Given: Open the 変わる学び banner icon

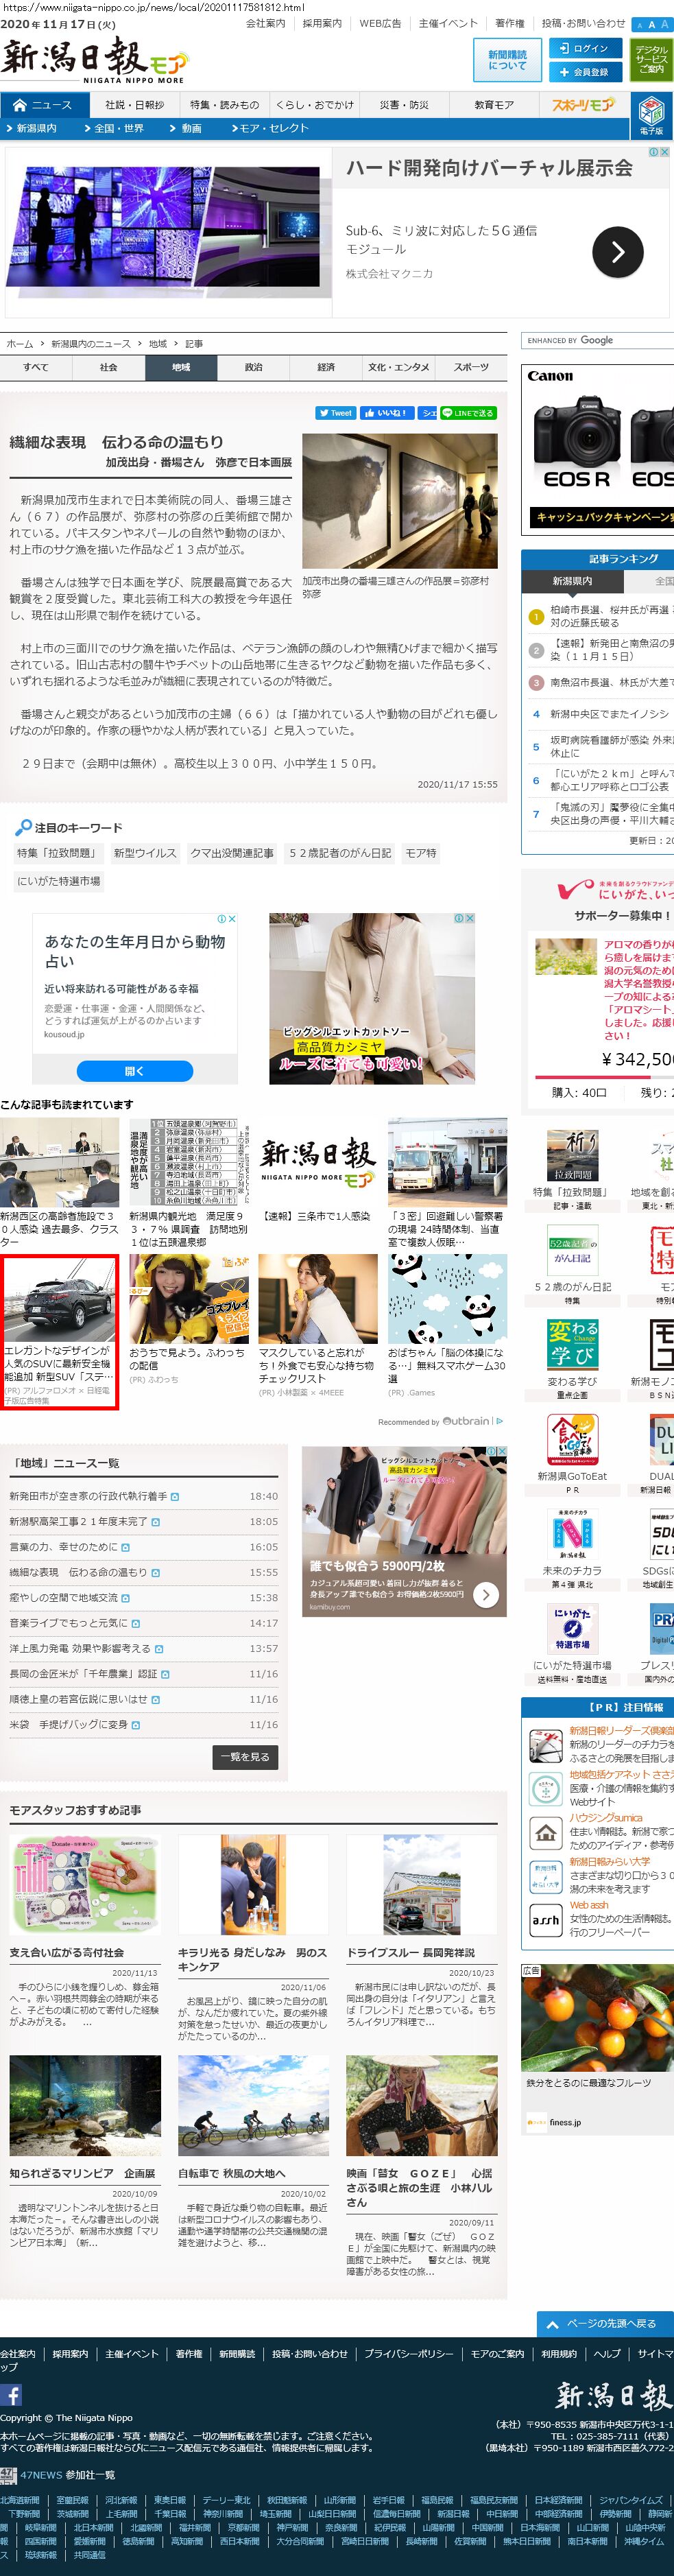Looking at the screenshot, I should (572, 1345).
